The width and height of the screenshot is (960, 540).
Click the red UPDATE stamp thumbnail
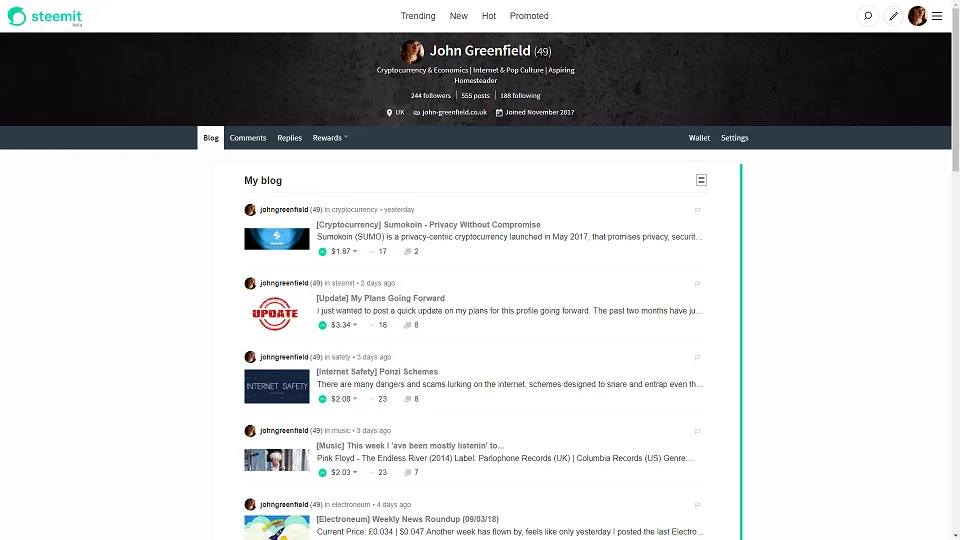pyautogui.click(x=277, y=313)
